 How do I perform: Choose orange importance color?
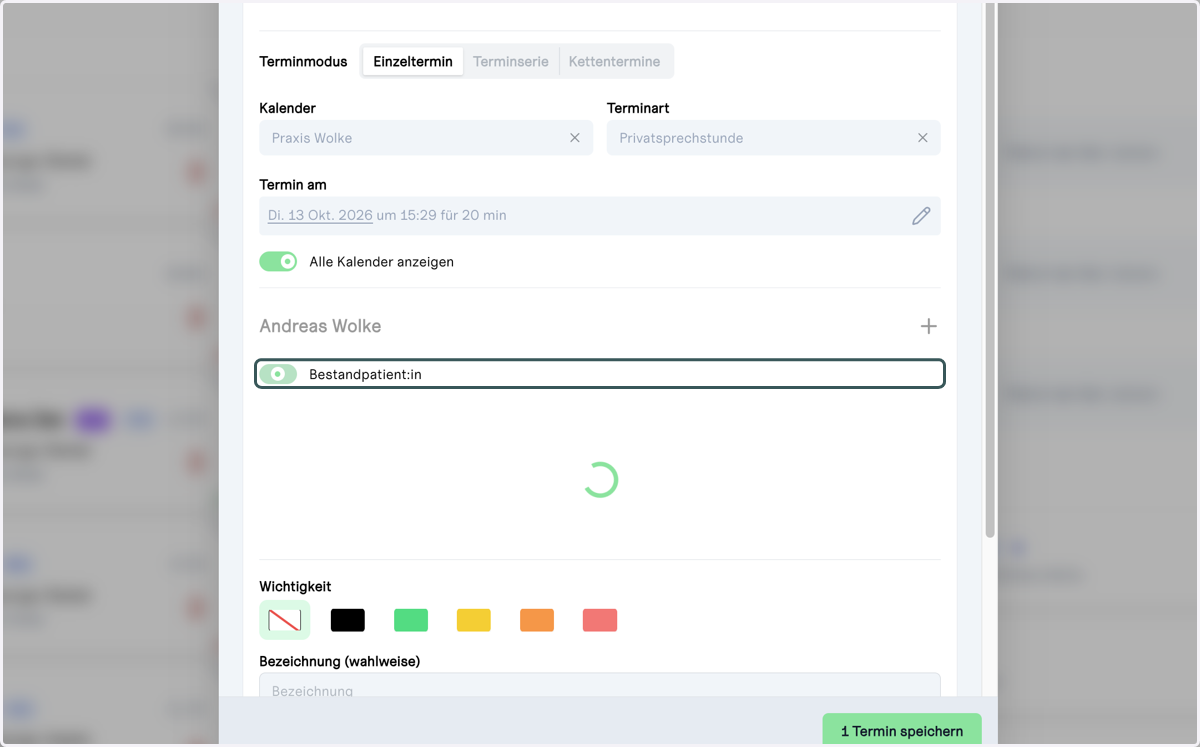tap(537, 620)
